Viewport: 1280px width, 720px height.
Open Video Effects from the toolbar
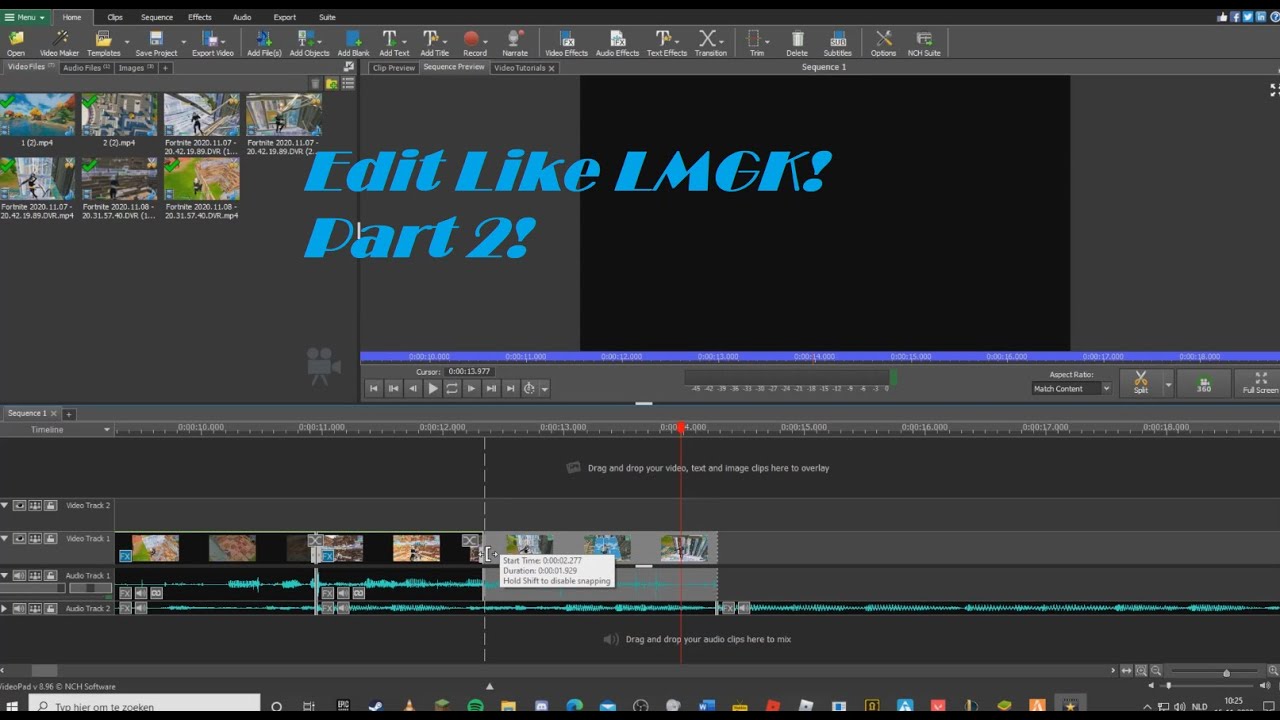566,43
